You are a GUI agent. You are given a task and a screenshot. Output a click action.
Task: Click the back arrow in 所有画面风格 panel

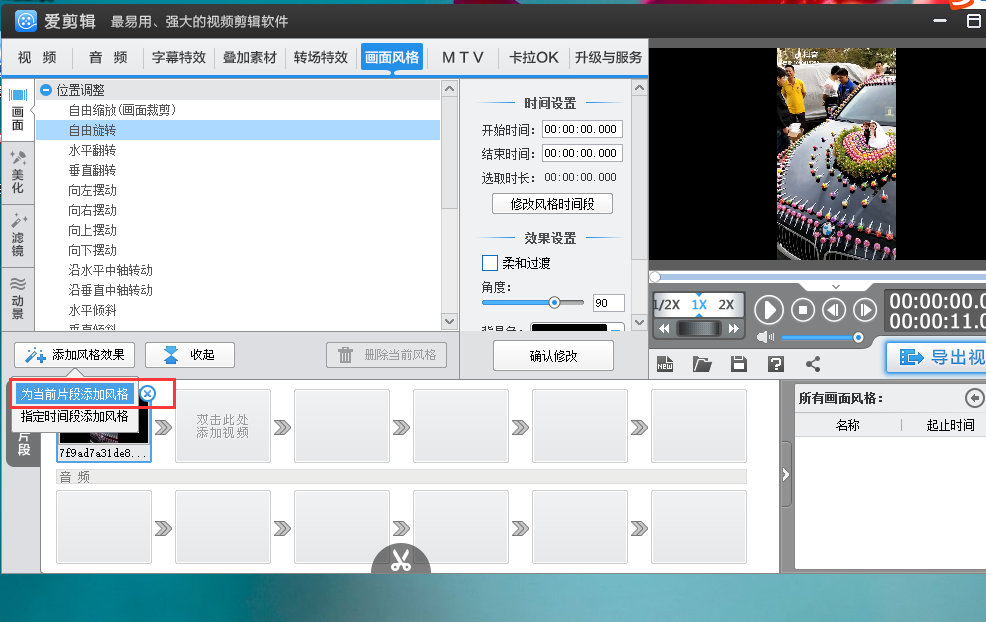974,397
